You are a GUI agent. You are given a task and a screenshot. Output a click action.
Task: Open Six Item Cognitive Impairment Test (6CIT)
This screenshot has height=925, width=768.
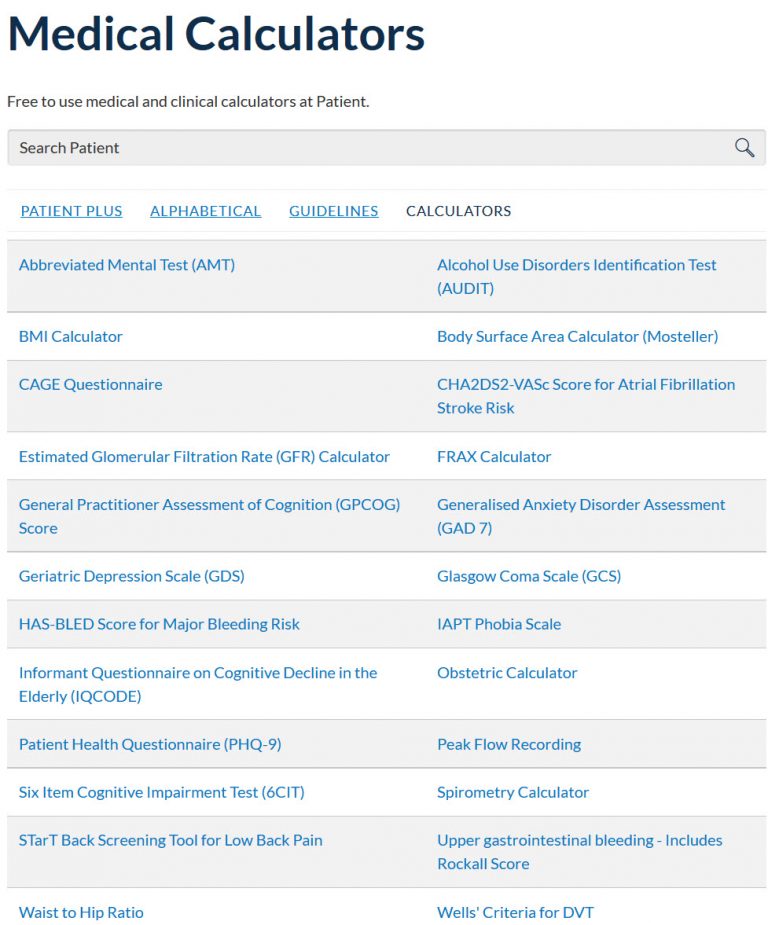[x=162, y=792]
